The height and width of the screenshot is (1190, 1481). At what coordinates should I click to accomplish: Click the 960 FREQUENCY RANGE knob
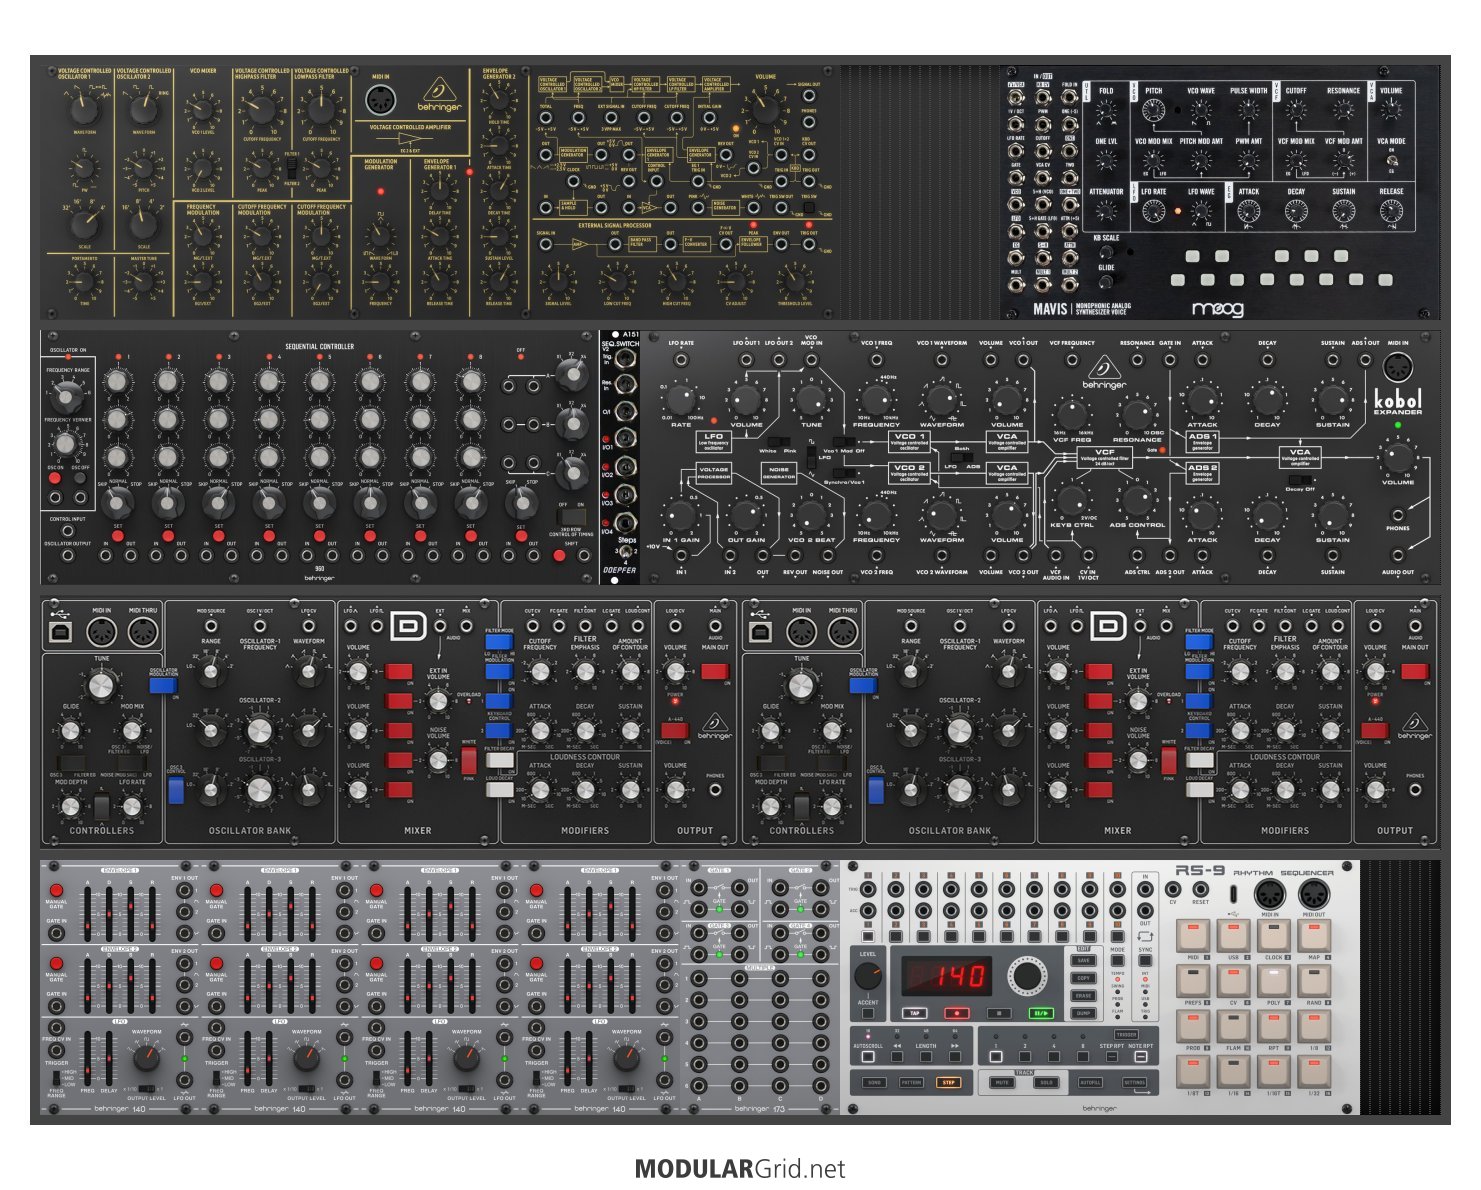click(65, 397)
